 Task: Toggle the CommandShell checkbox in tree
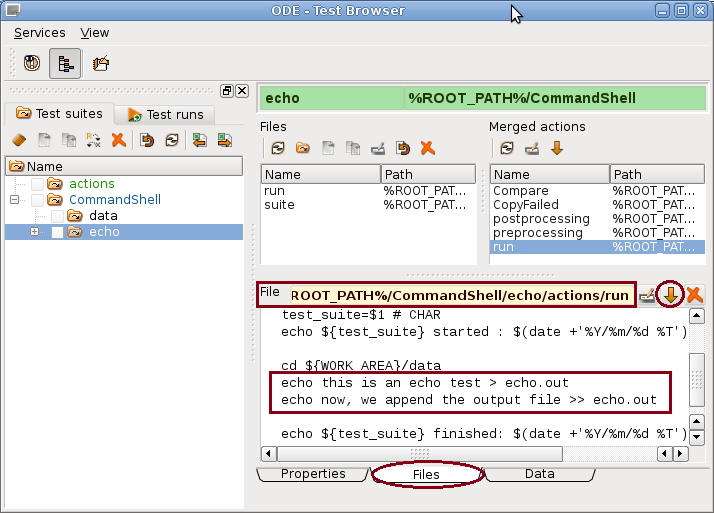[38, 200]
